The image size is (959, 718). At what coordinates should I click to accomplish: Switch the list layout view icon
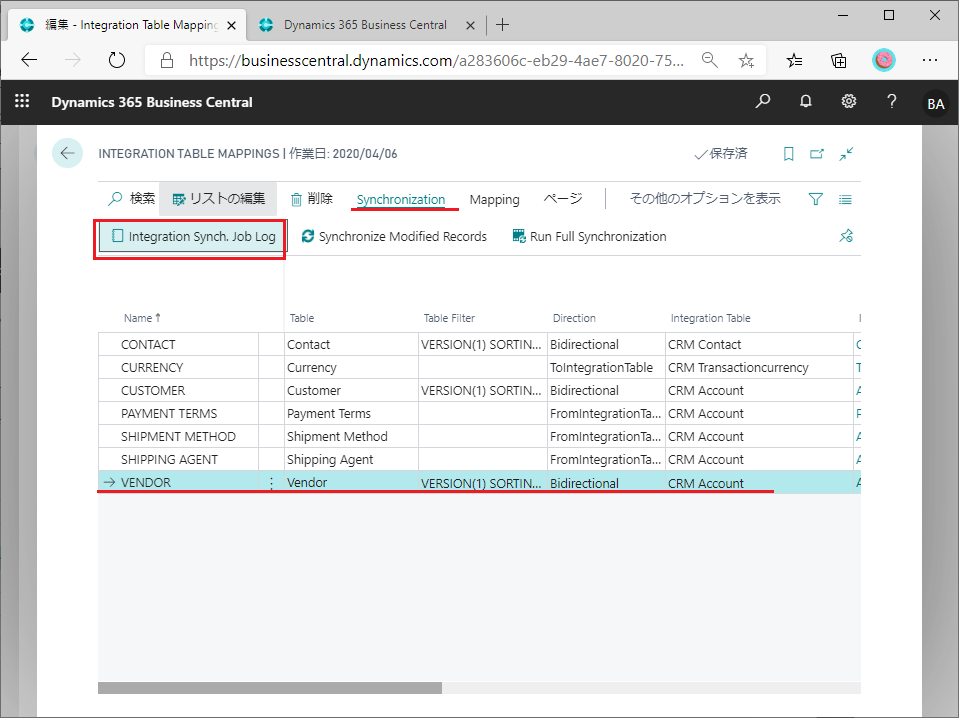click(x=845, y=199)
